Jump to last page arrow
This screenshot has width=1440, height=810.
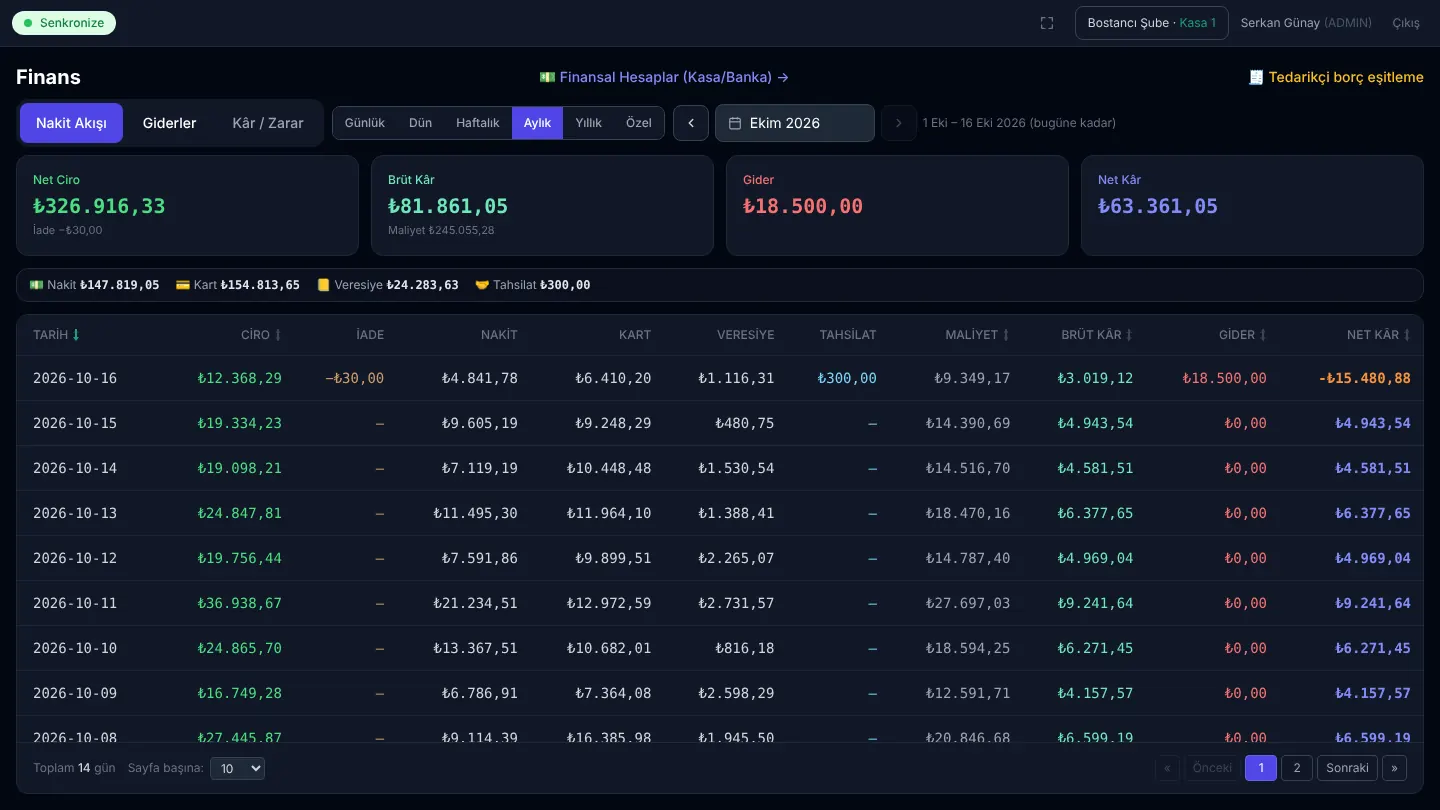[x=1394, y=768]
